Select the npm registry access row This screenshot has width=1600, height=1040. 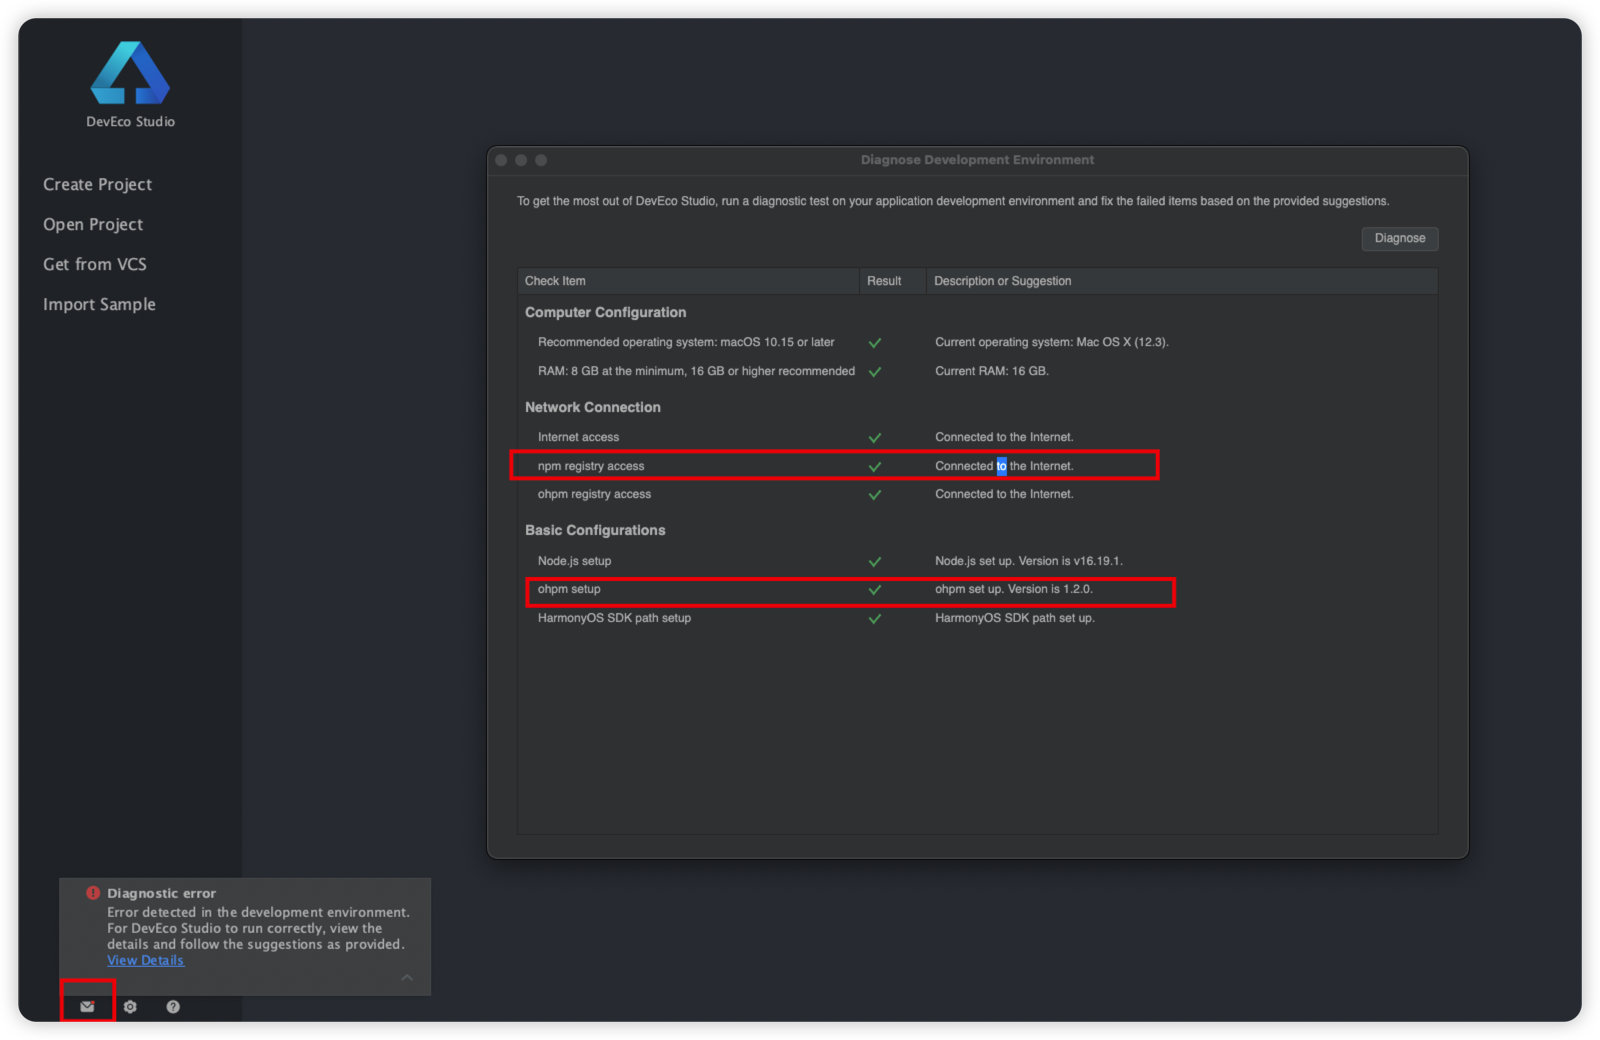[978, 466]
